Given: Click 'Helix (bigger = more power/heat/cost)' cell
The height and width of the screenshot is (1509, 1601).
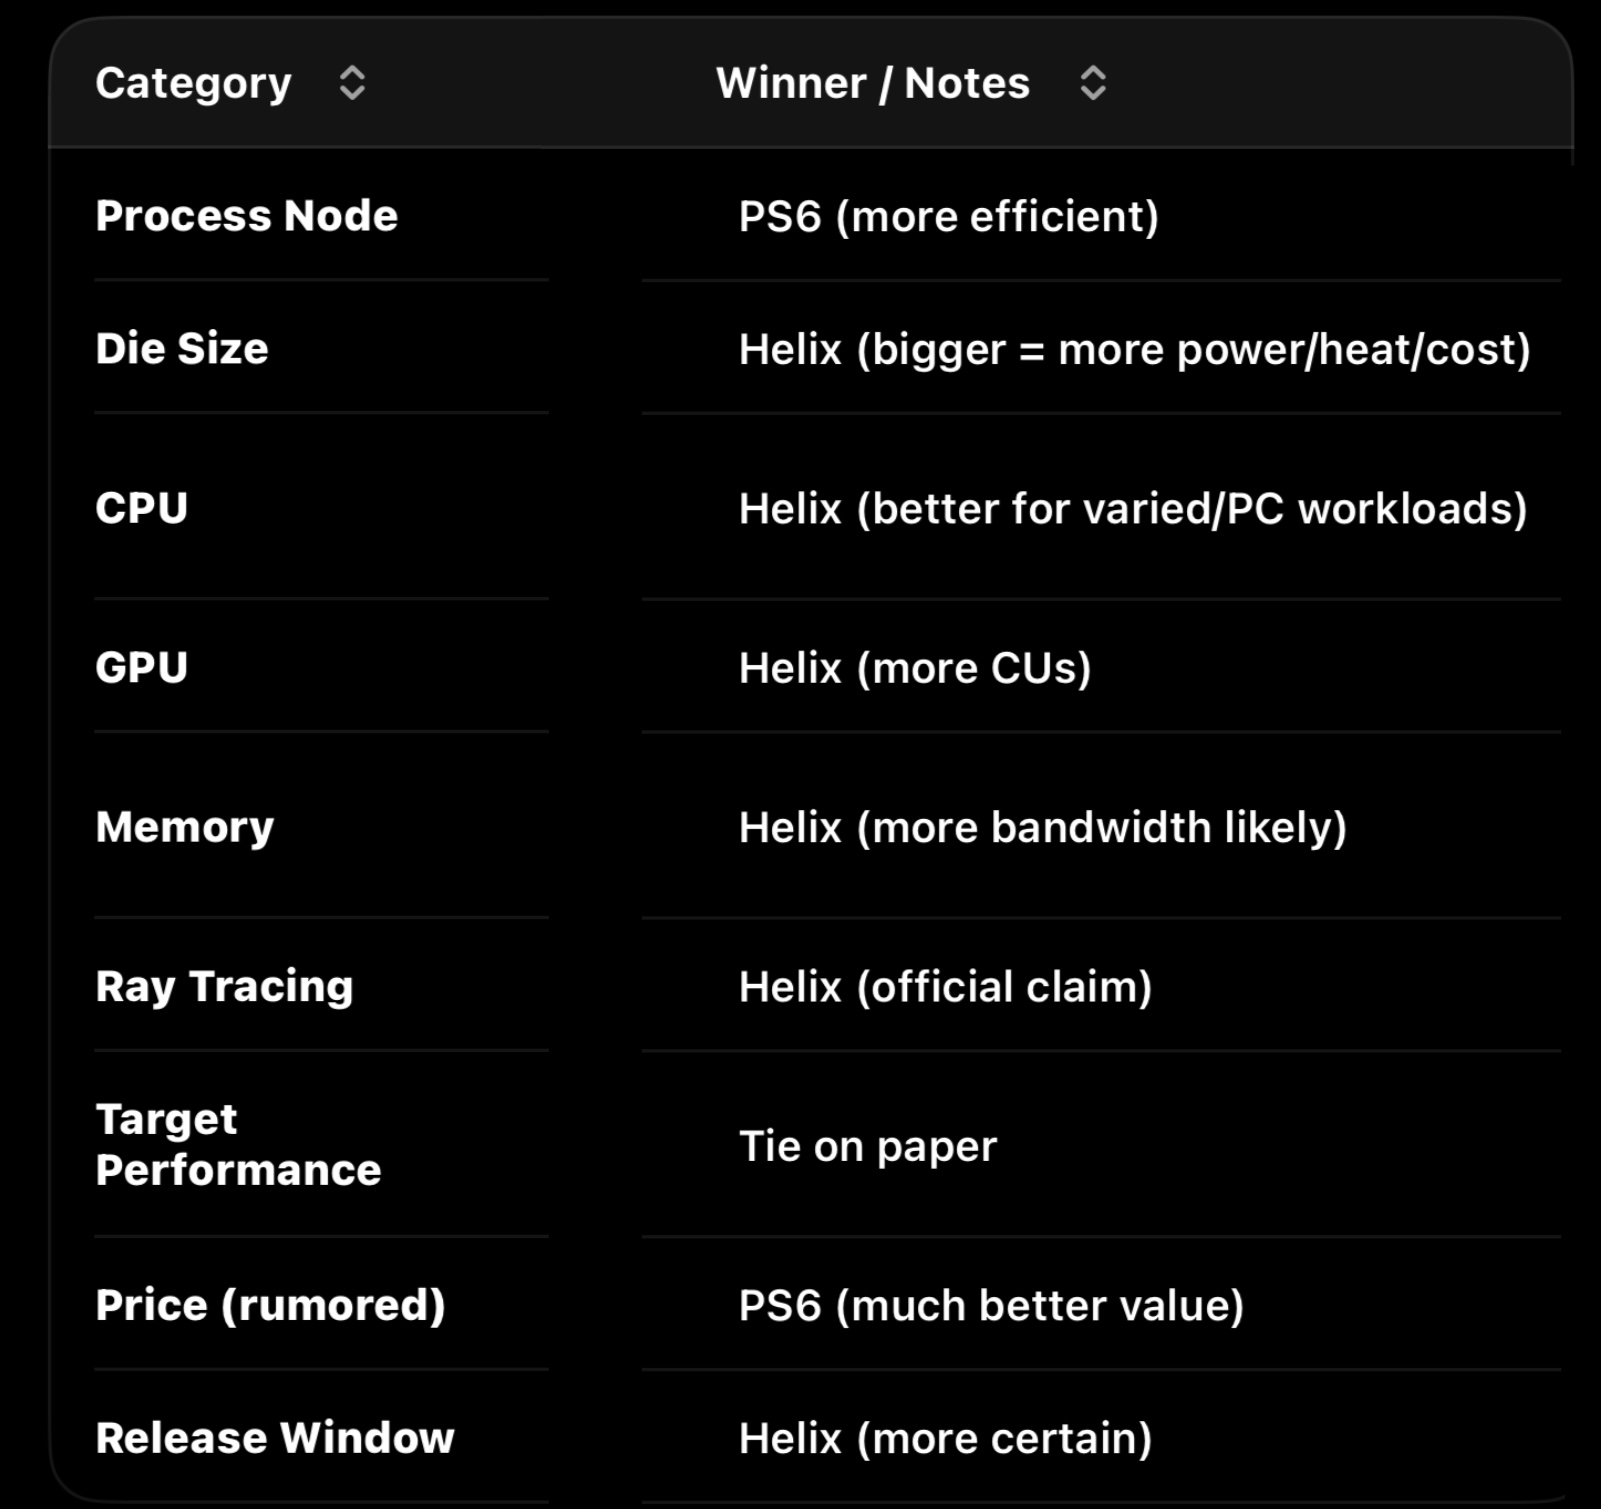Looking at the screenshot, I should pyautogui.click(x=1135, y=350).
